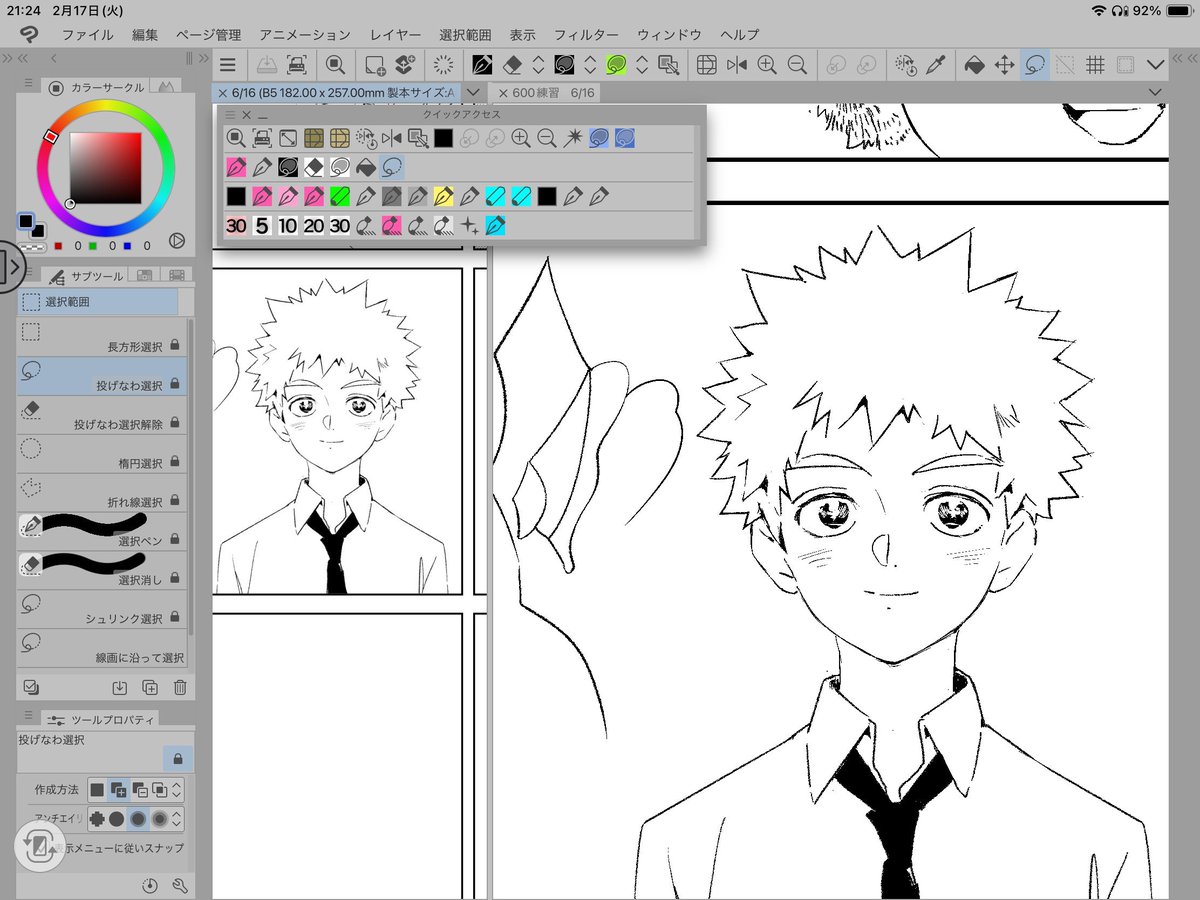
Task: Open the hamburger menu in command bar
Action: point(228,65)
